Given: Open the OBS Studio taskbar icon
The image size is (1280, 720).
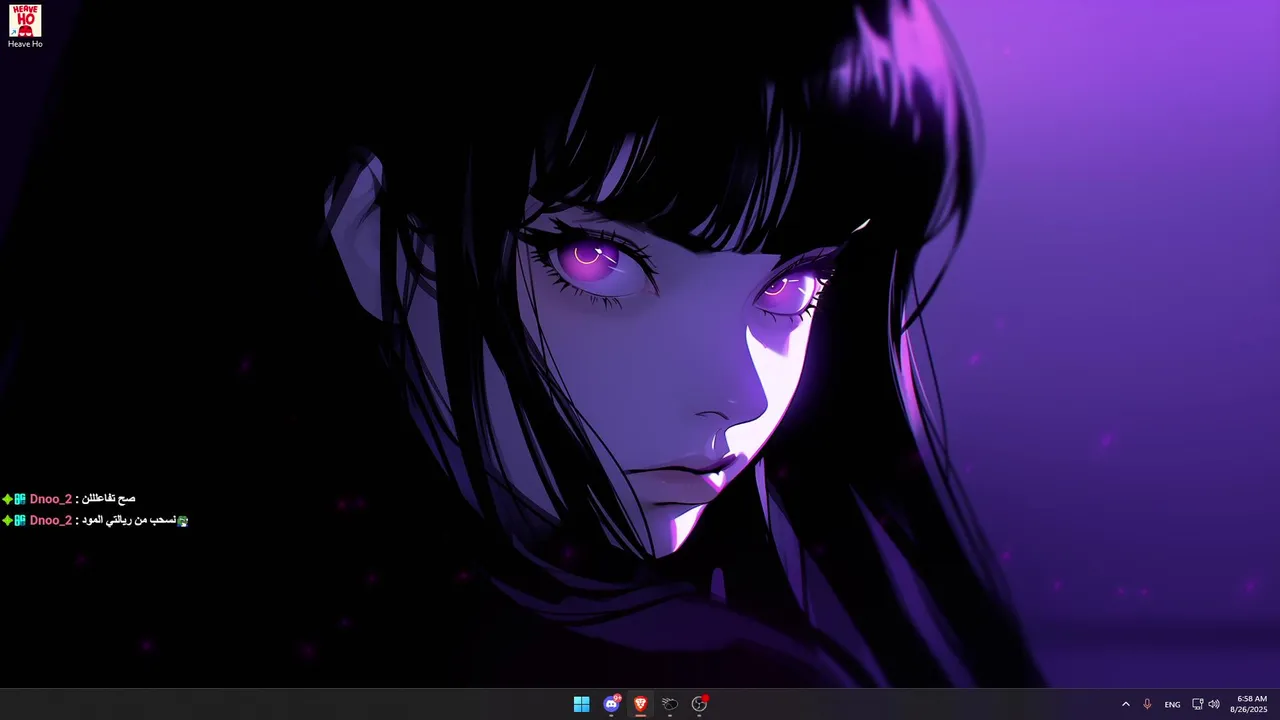Looking at the screenshot, I should pos(699,704).
